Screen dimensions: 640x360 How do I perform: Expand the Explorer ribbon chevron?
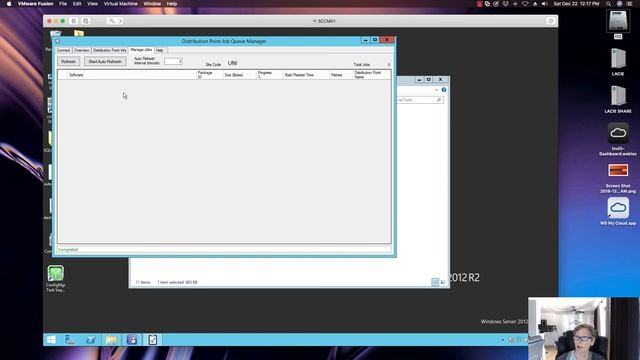[437, 90]
